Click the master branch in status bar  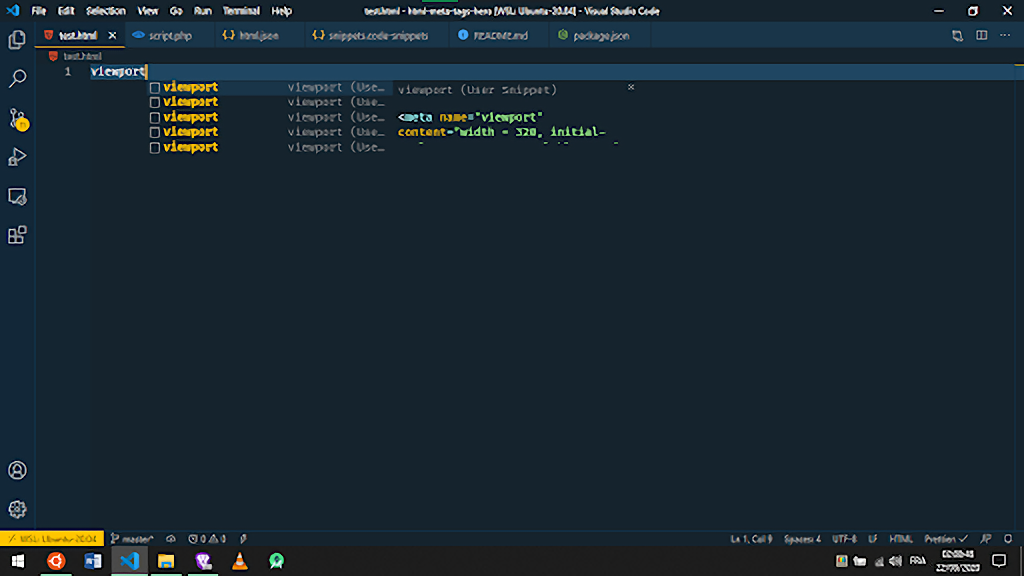(132, 539)
